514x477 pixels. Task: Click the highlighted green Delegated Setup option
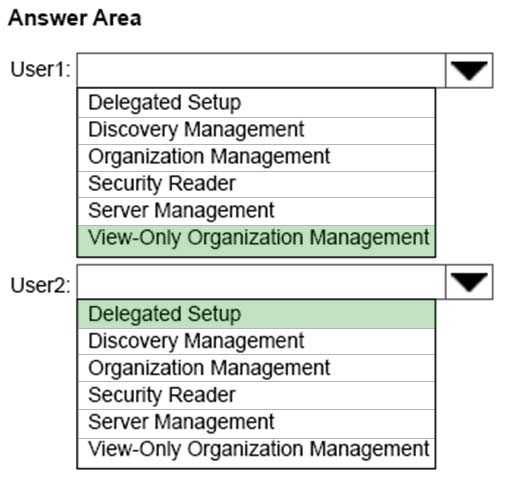coord(256,314)
